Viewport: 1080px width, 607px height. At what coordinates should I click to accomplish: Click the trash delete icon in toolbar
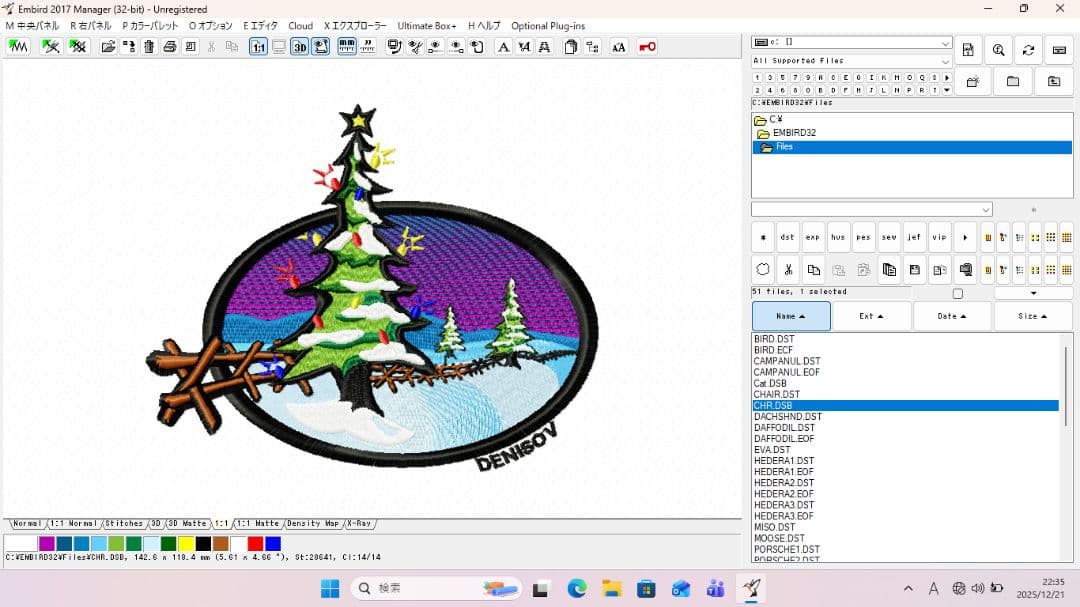coord(149,47)
